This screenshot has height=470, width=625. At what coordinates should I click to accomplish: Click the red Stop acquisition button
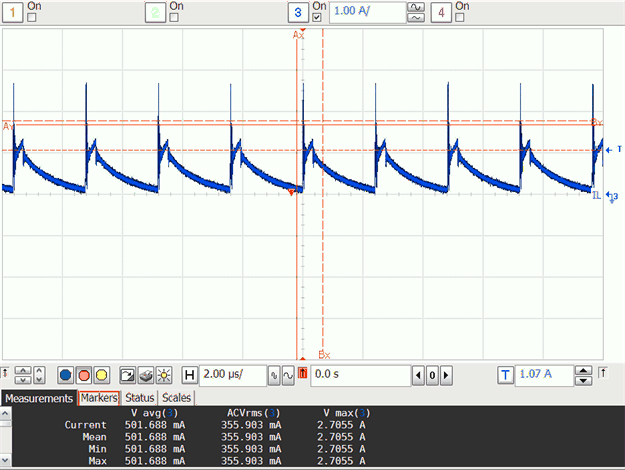point(84,375)
